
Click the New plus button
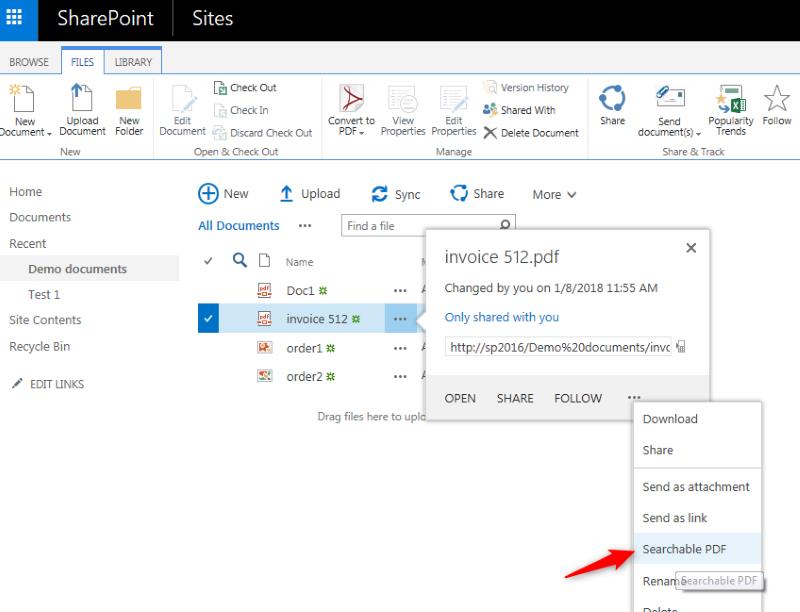223,194
